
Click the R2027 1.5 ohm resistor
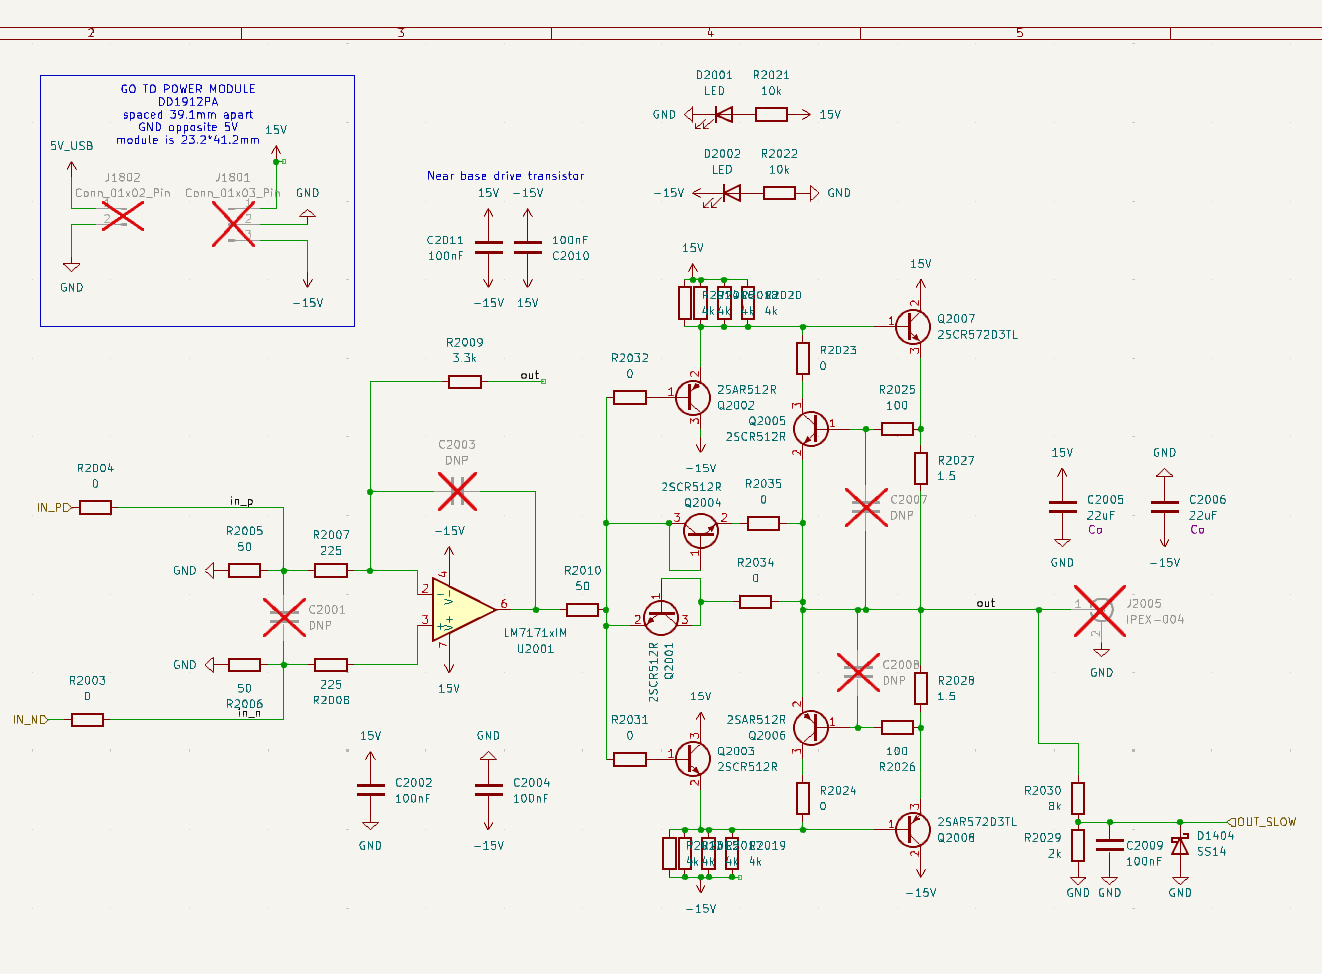coord(921,467)
